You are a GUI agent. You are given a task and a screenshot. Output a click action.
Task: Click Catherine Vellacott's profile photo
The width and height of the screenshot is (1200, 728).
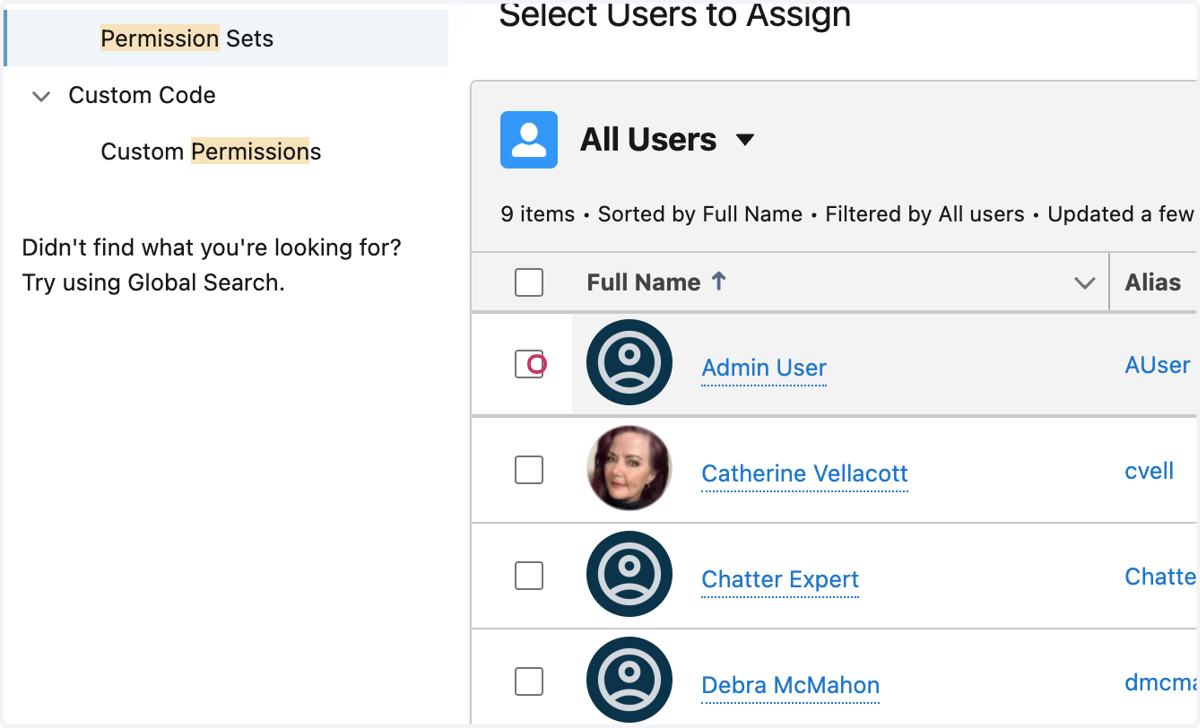629,469
